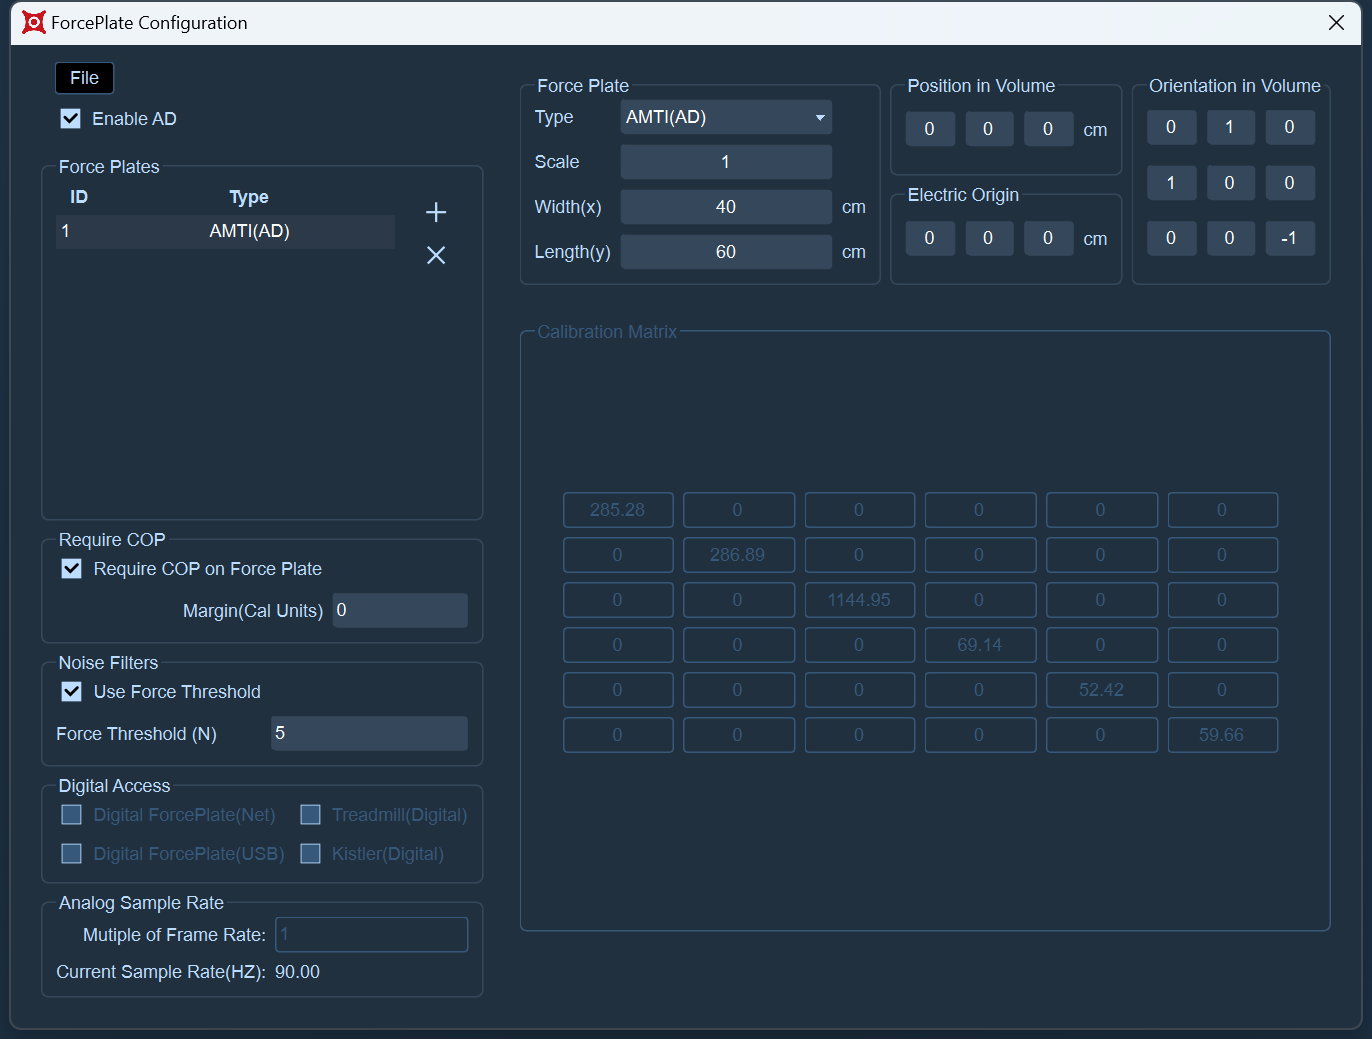Click the Scale input field
1372x1039 pixels.
click(726, 162)
